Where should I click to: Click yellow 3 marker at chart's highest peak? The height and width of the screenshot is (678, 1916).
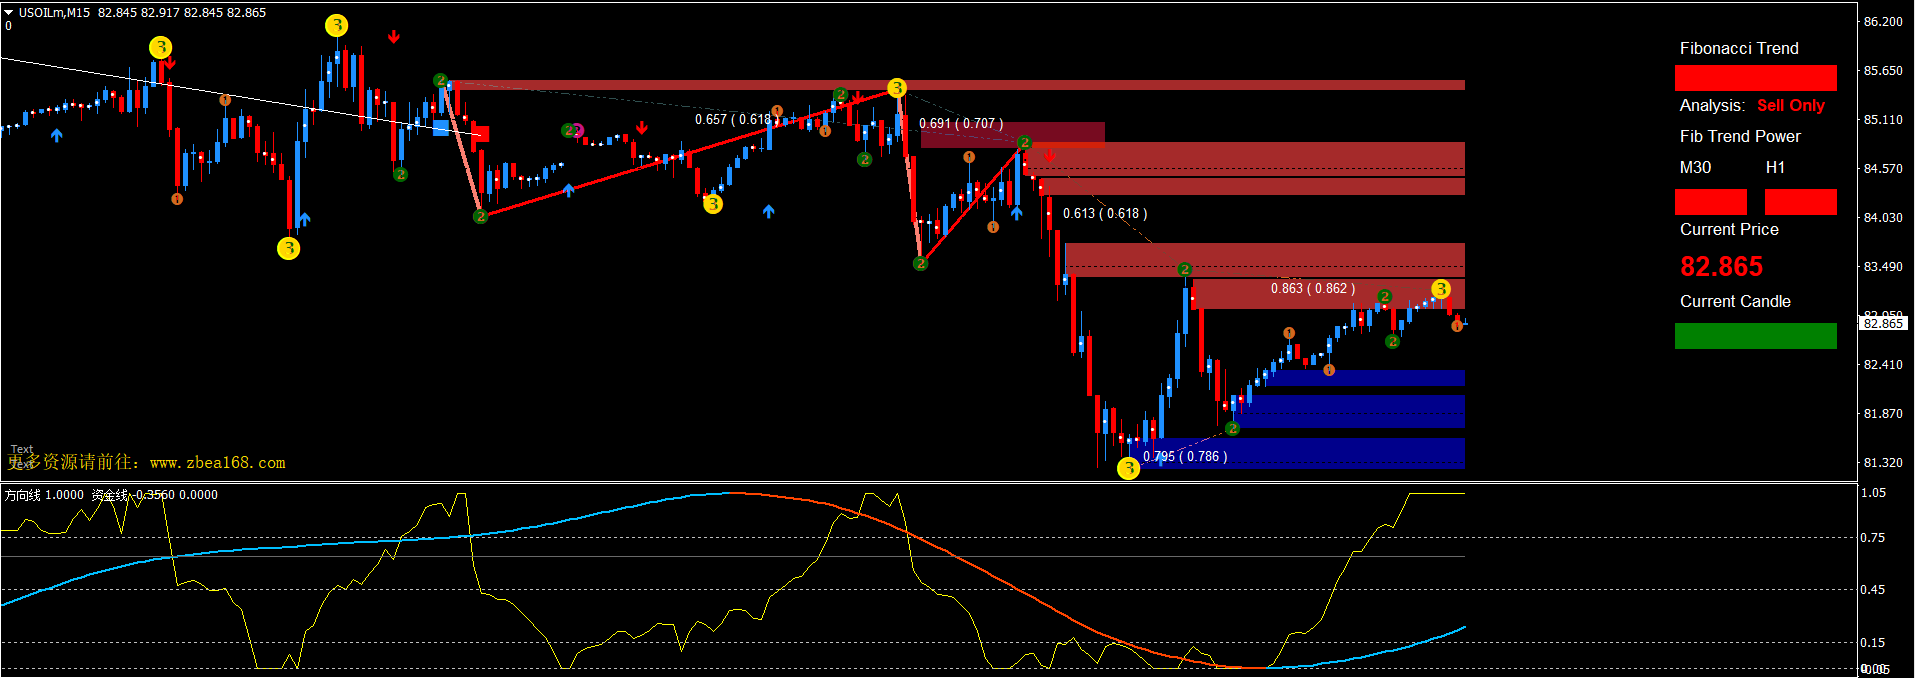coord(337,25)
